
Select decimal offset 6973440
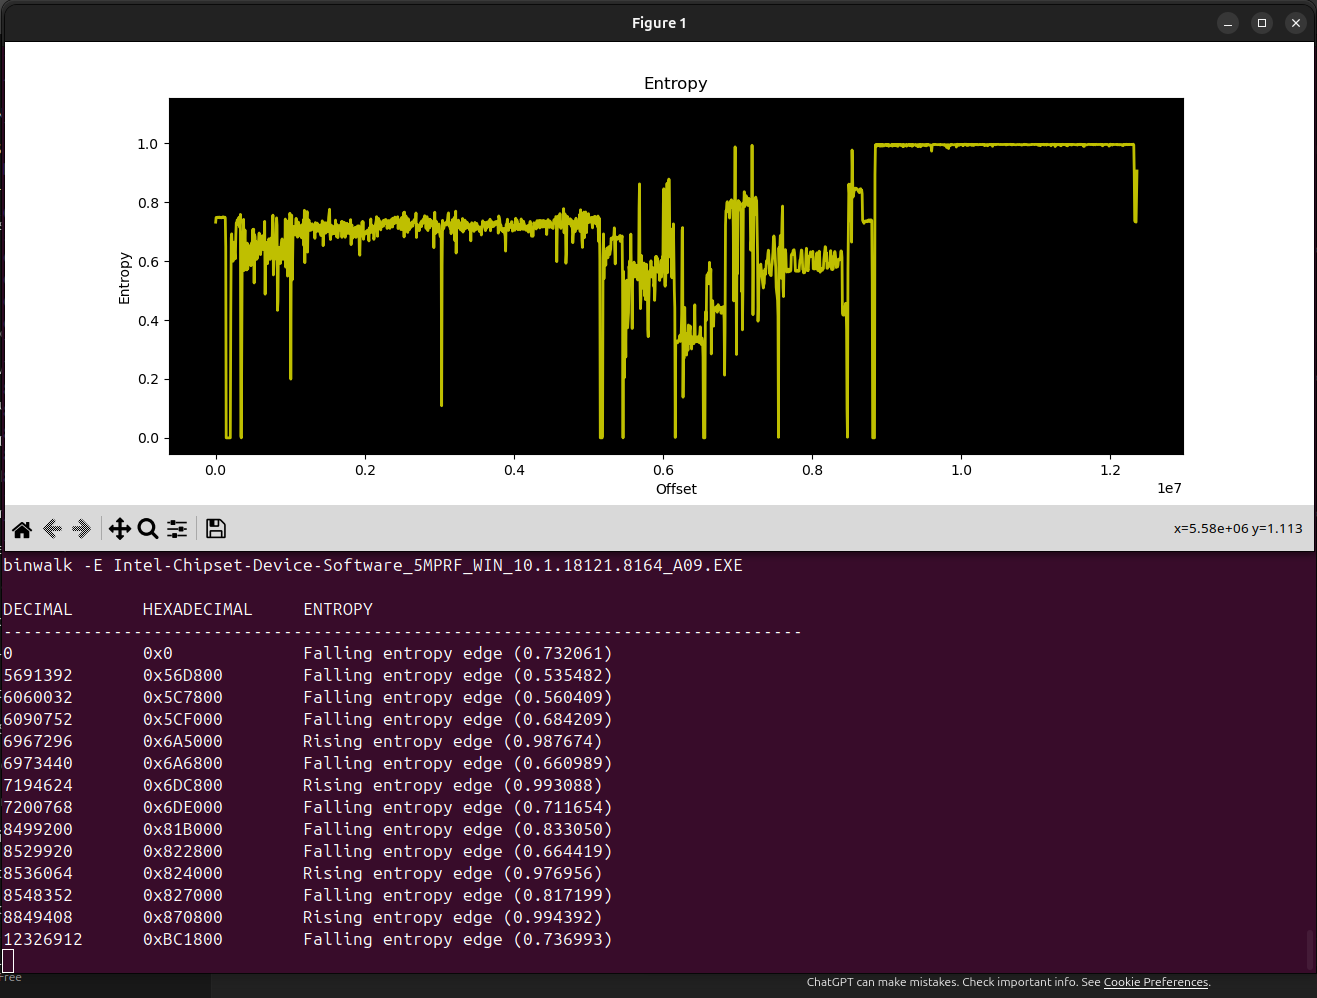click(38, 763)
